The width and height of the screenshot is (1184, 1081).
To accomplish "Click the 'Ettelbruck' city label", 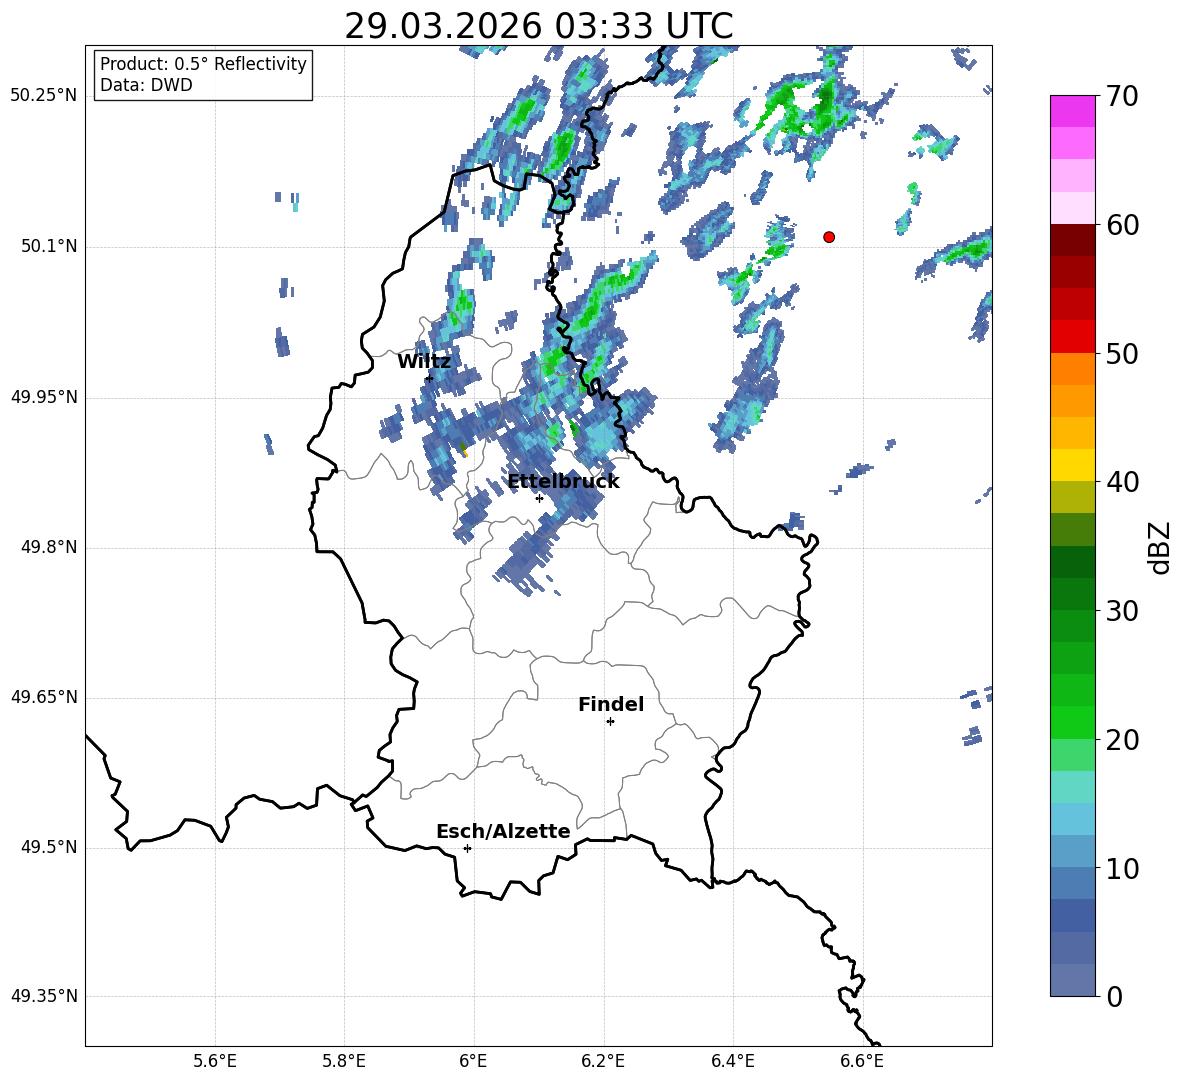I will pos(563,482).
